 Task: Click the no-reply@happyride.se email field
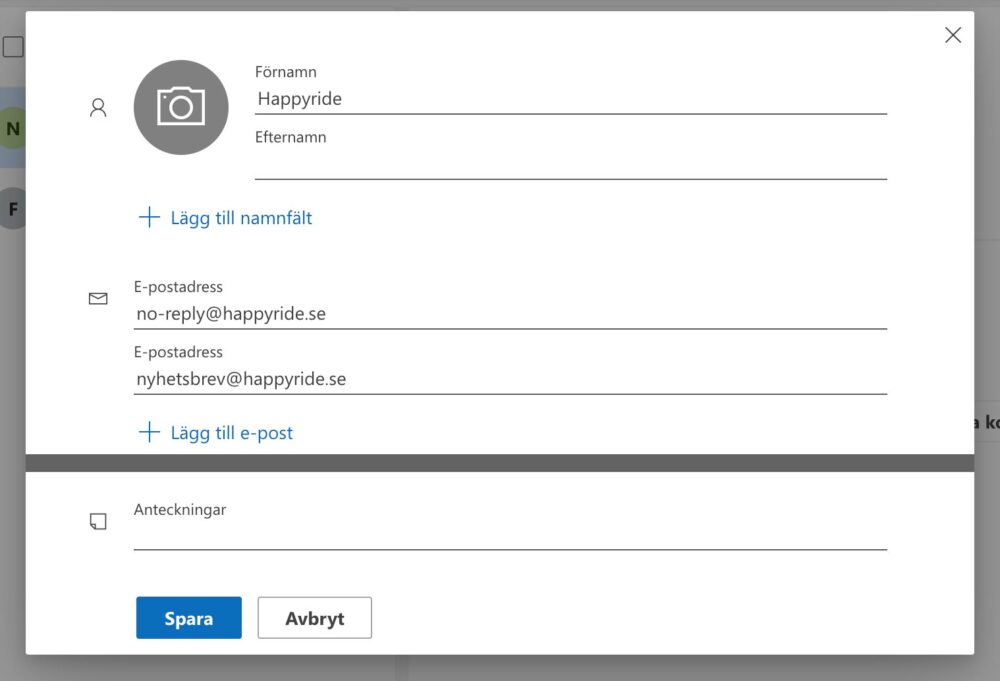[510, 314]
